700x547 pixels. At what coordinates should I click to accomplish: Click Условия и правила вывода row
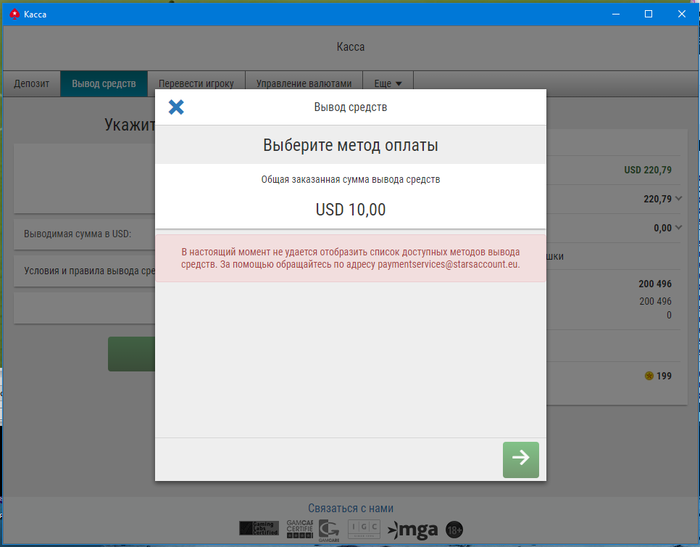click(x=85, y=271)
